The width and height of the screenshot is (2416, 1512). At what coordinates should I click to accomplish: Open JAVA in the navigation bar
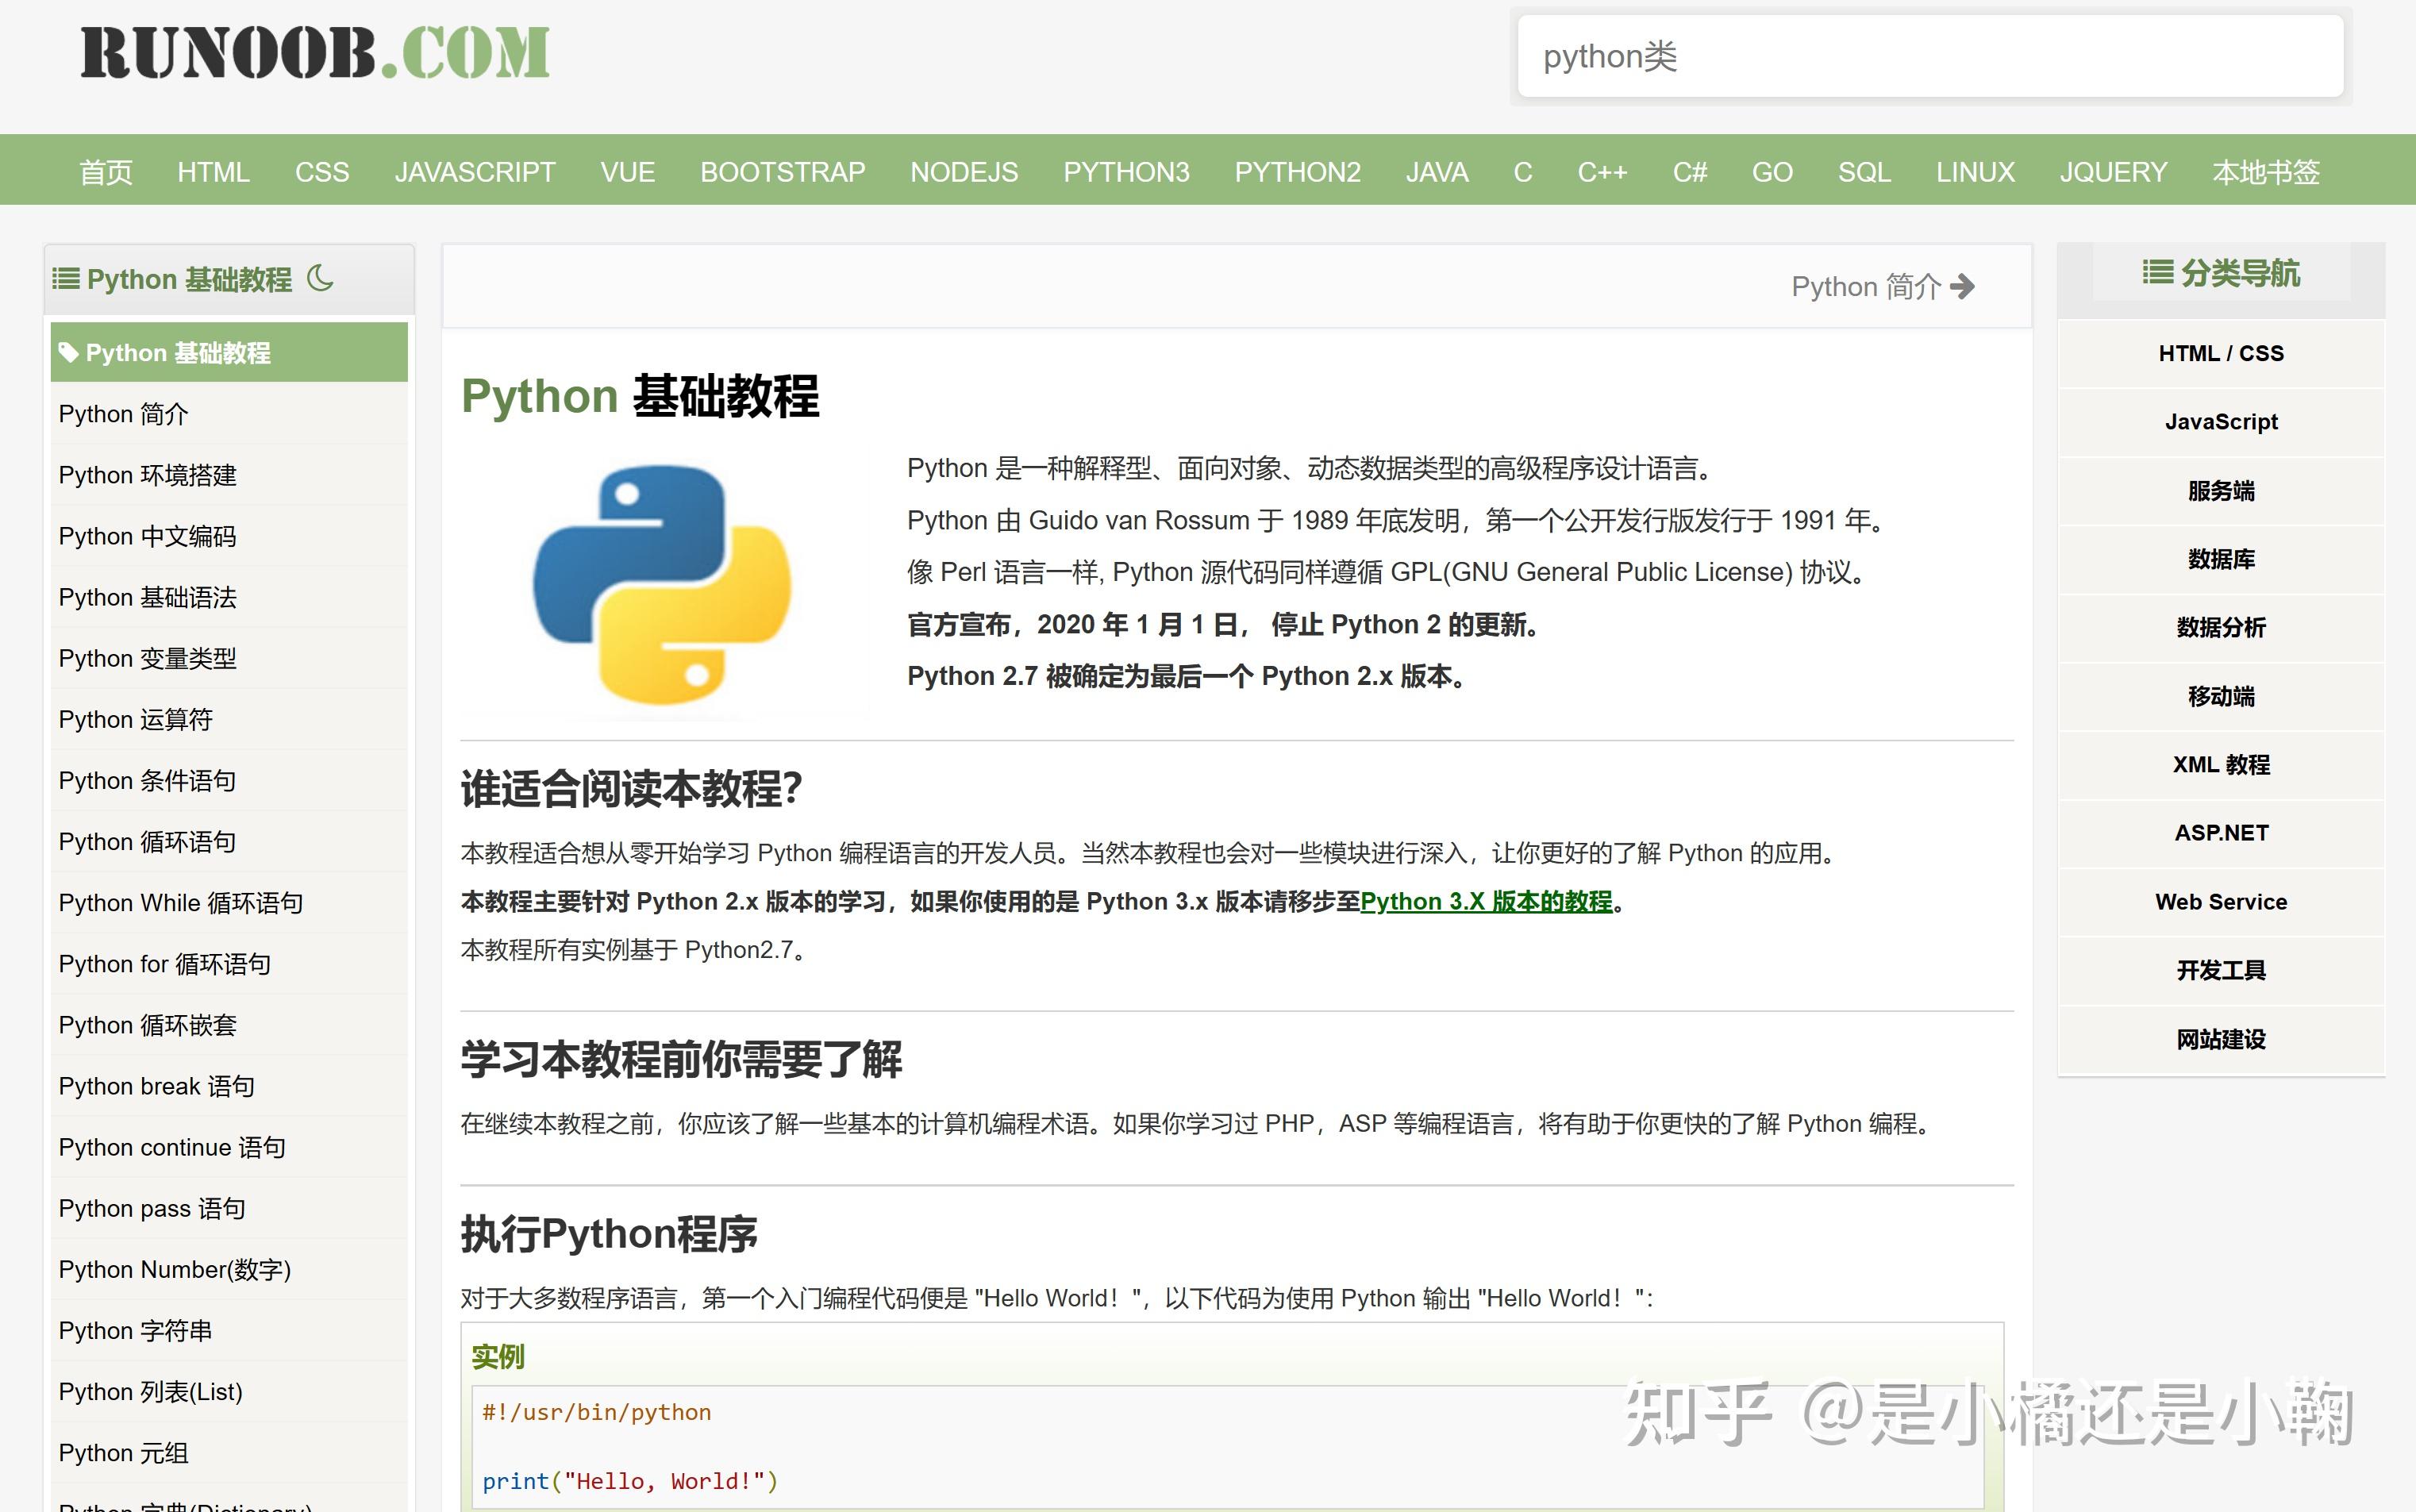(x=1437, y=172)
